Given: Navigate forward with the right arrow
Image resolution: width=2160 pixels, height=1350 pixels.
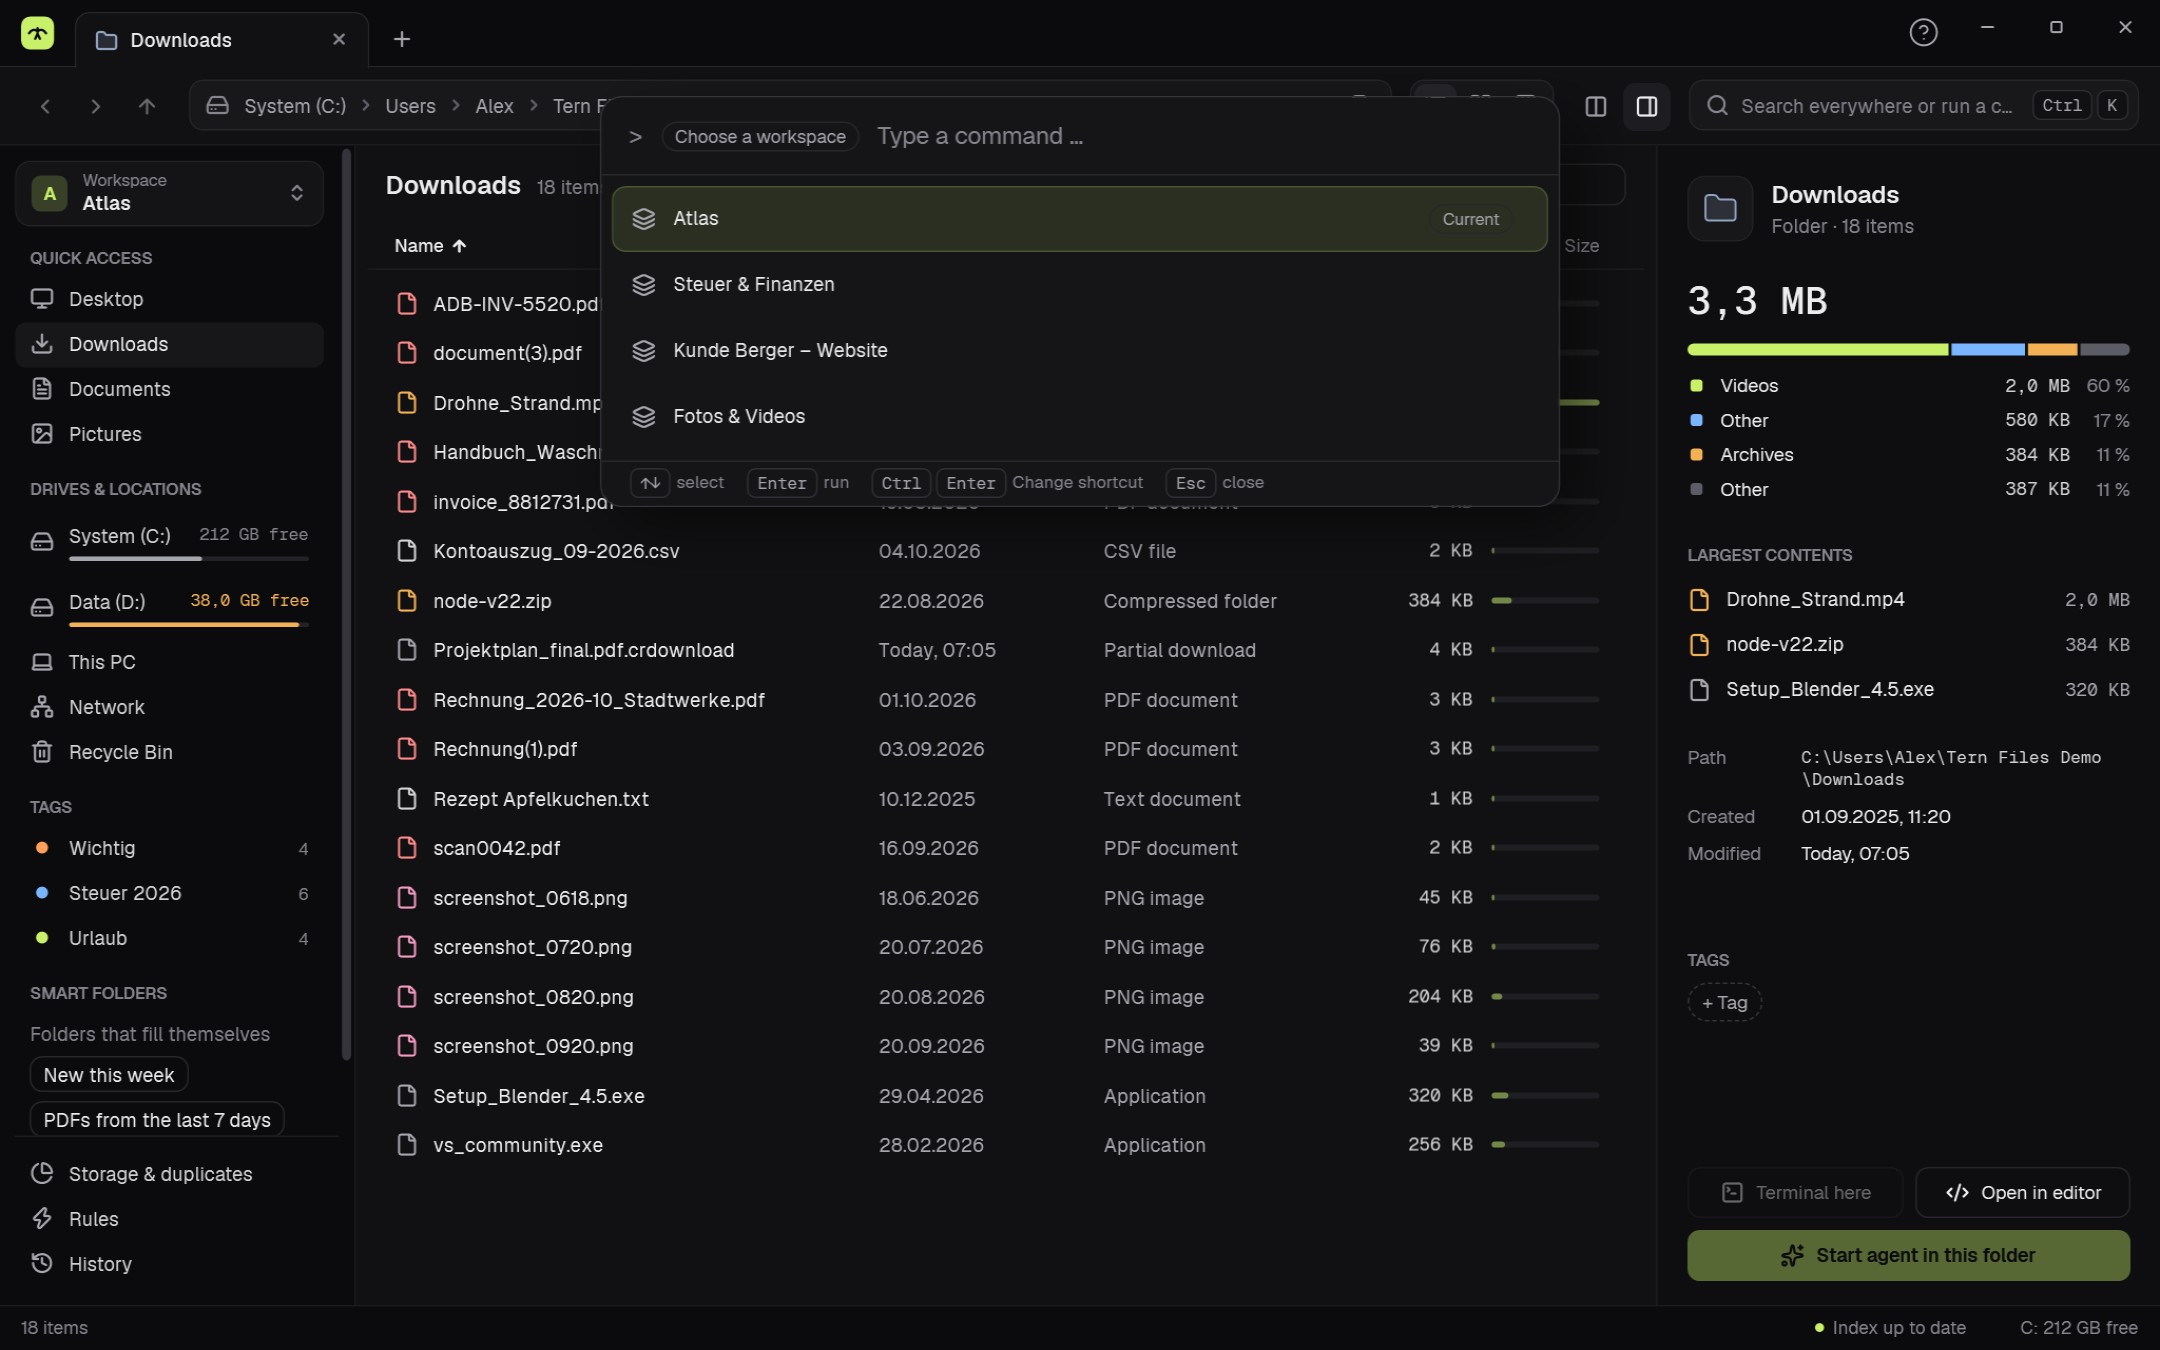Looking at the screenshot, I should point(95,106).
